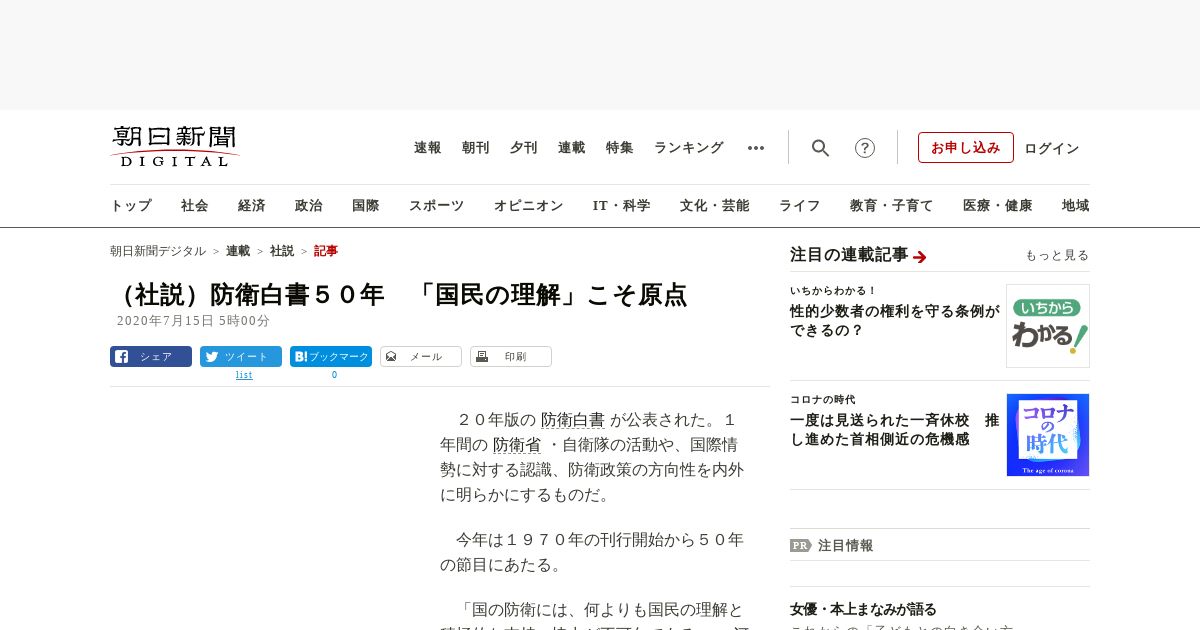Go to スポーツ section tab

(436, 206)
